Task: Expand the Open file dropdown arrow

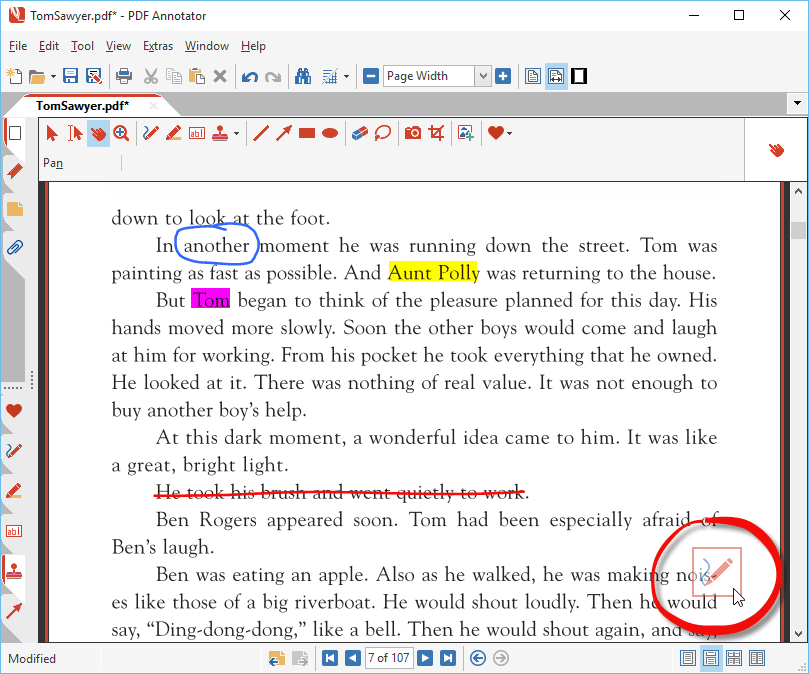Action: point(53,77)
